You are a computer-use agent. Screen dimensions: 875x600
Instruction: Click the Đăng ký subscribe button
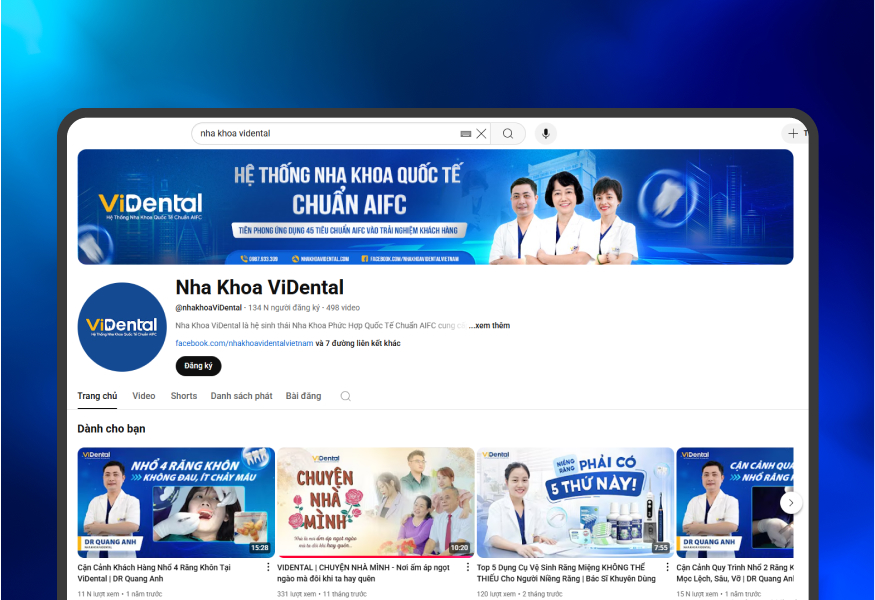[x=198, y=366]
